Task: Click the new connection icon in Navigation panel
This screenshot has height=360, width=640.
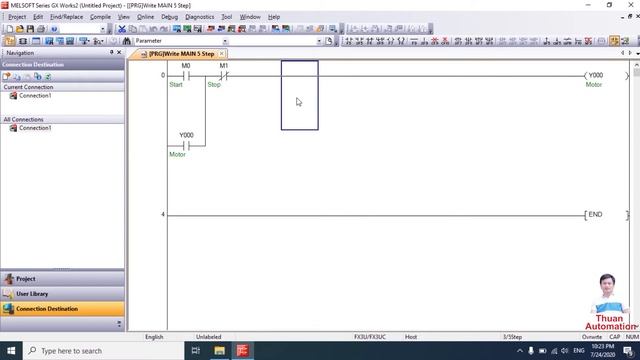Action: click(x=7, y=76)
